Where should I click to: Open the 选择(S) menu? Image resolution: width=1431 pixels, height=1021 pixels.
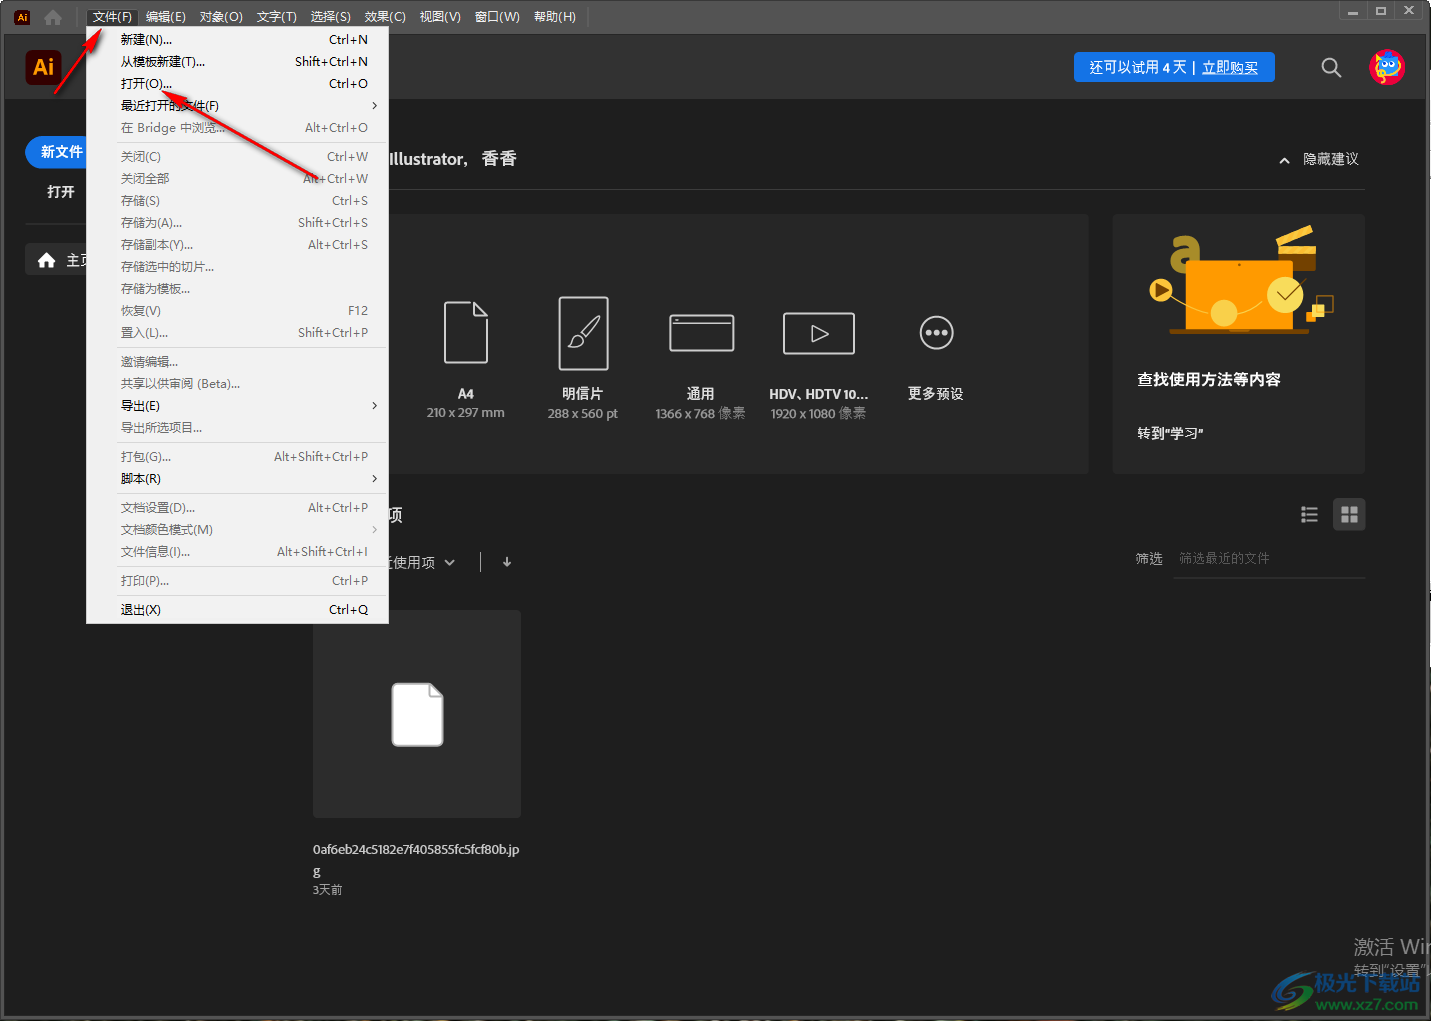pos(330,17)
